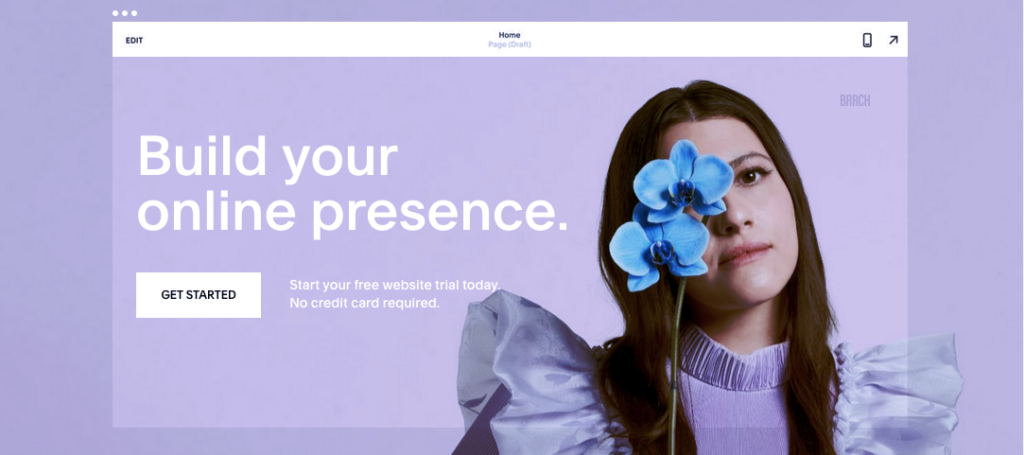Click the Page (Draft) status label
Viewport: 1024px width, 455px height.
[x=509, y=45]
